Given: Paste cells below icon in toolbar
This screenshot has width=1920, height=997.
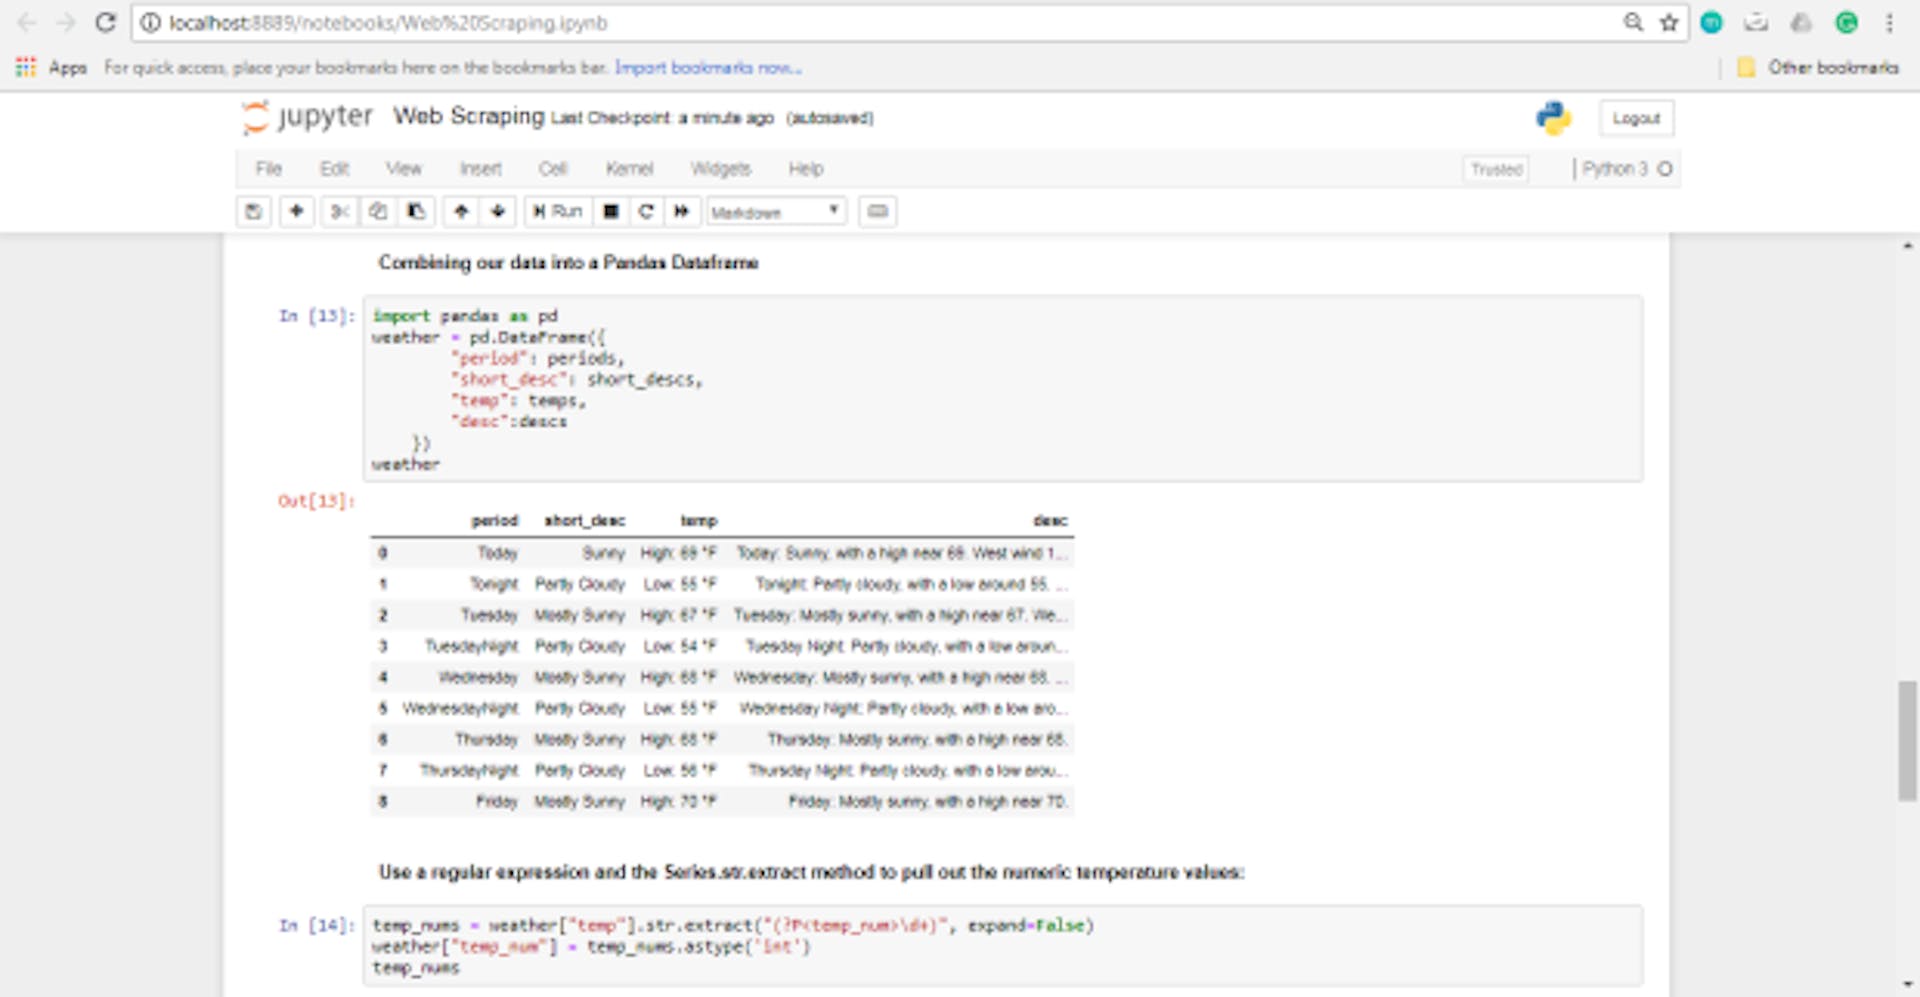Looking at the screenshot, I should pos(415,211).
